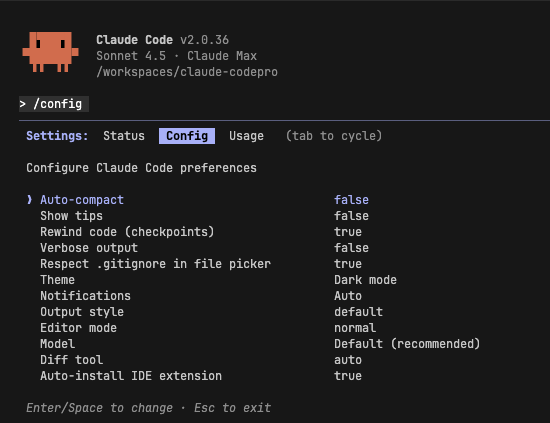Toggle Auto-install IDE extension setting
This screenshot has width=550, height=423.
[201, 376]
